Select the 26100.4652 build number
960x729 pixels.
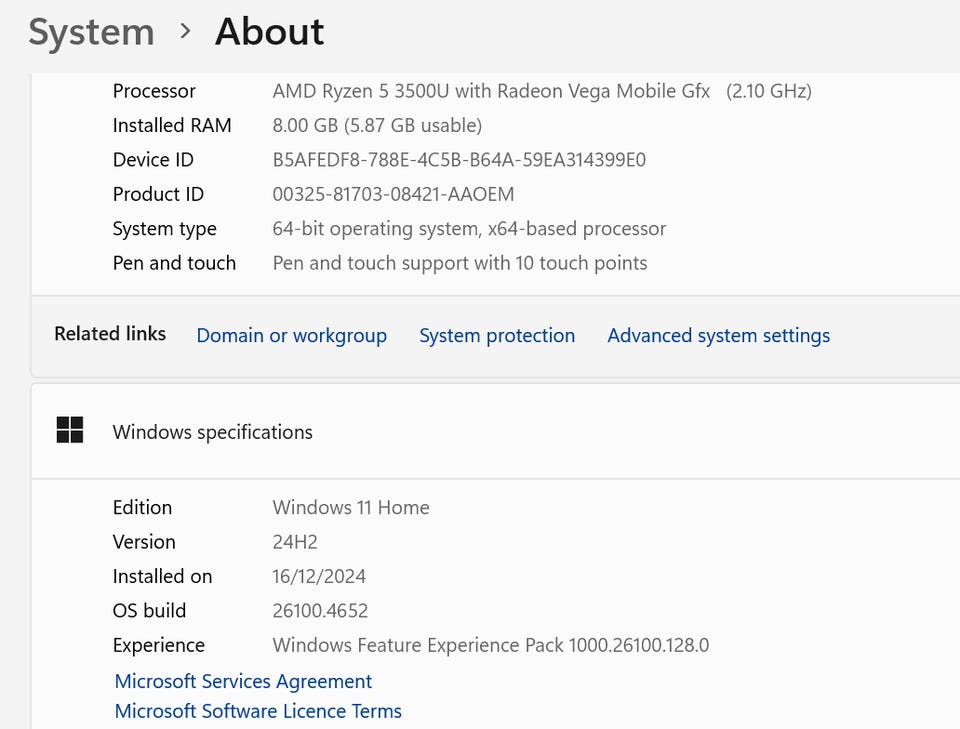point(320,610)
